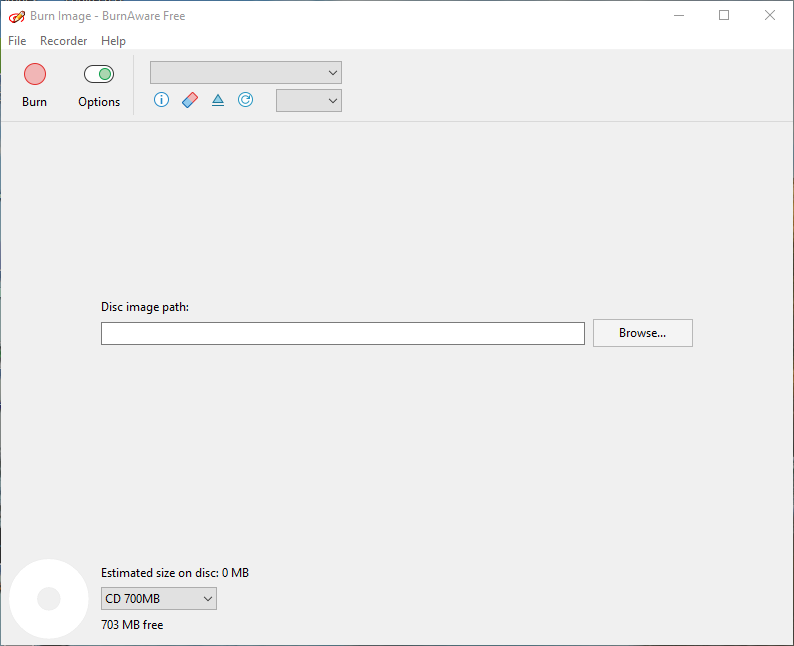Click the 'Disc image path:' label
Image resolution: width=794 pixels, height=646 pixels.
coord(145,307)
